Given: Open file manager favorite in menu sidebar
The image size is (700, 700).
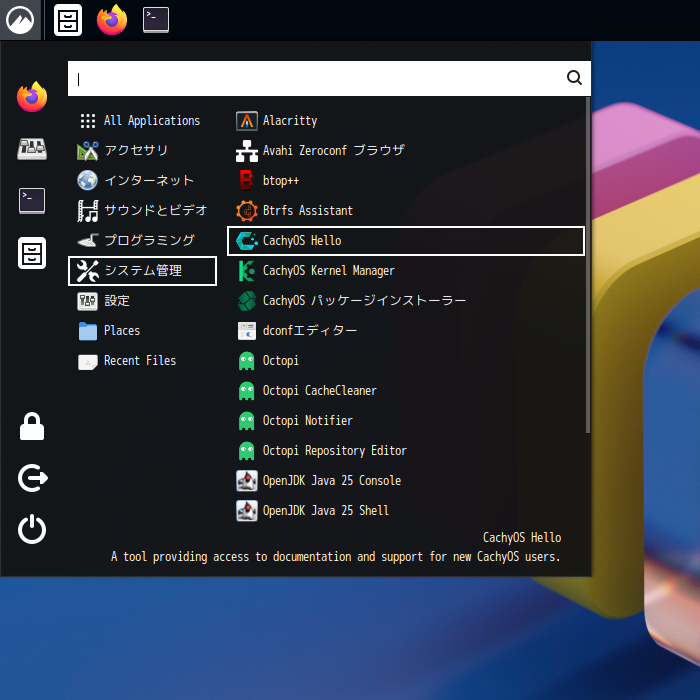Looking at the screenshot, I should 32,253.
